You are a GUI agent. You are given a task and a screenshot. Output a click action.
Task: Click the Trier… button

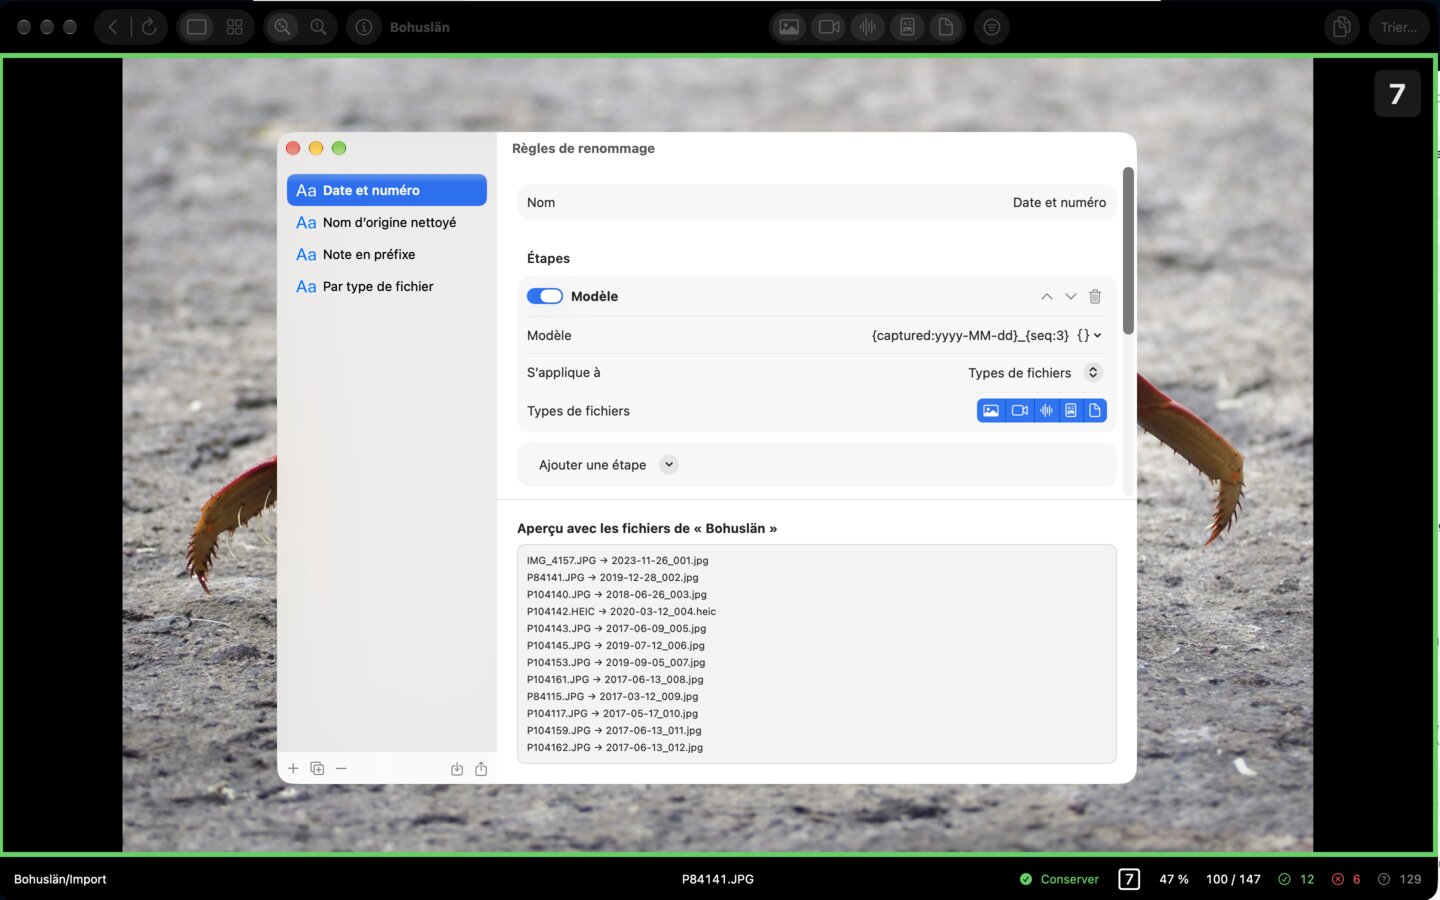coord(1398,27)
